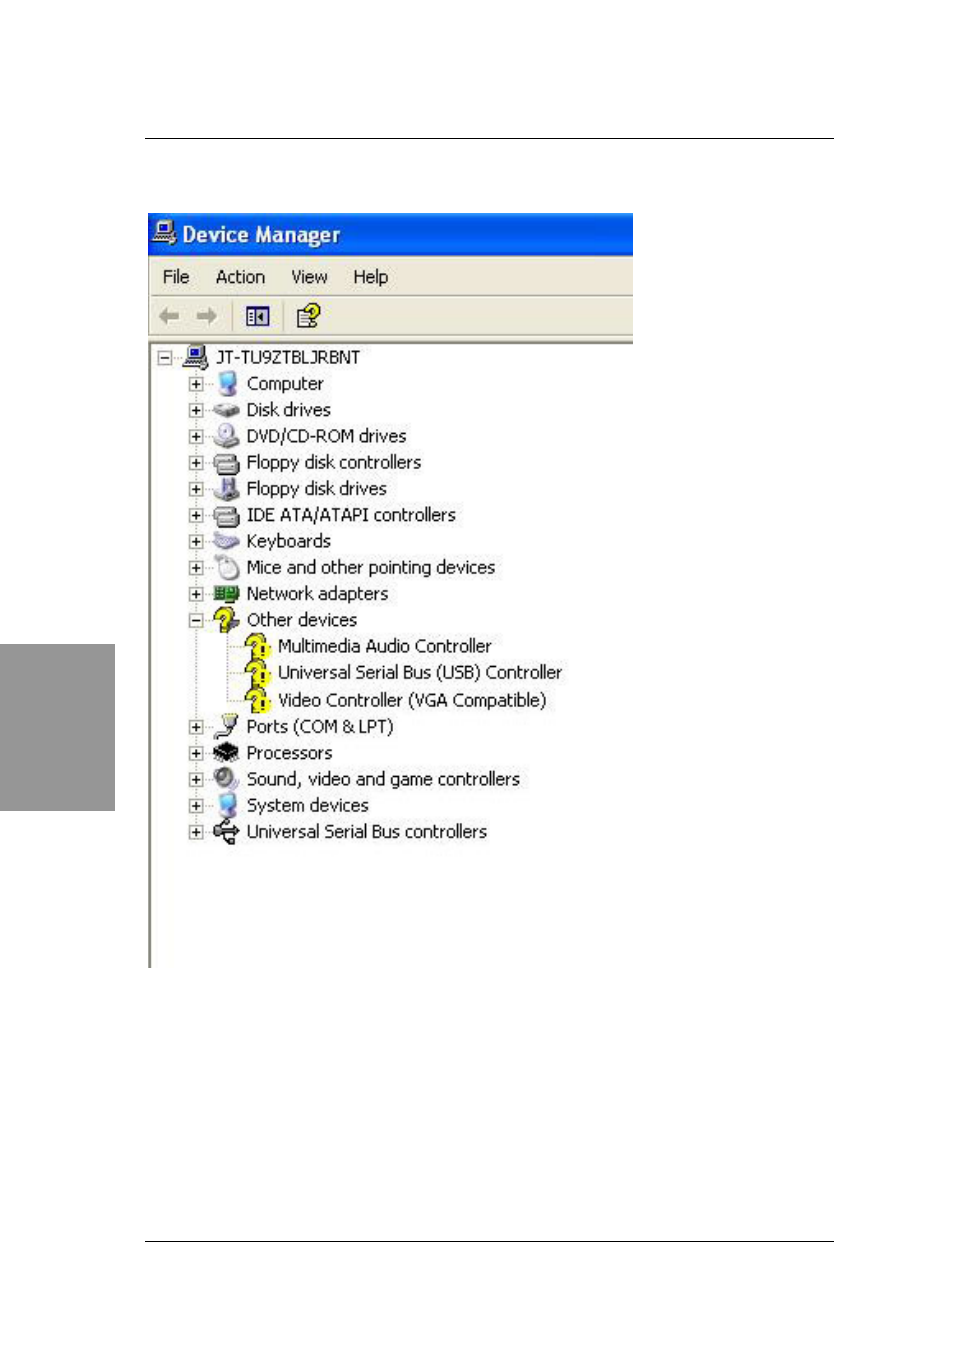The height and width of the screenshot is (1350, 954).
Task: Click the Floppy disk drives icon
Action: (227, 488)
